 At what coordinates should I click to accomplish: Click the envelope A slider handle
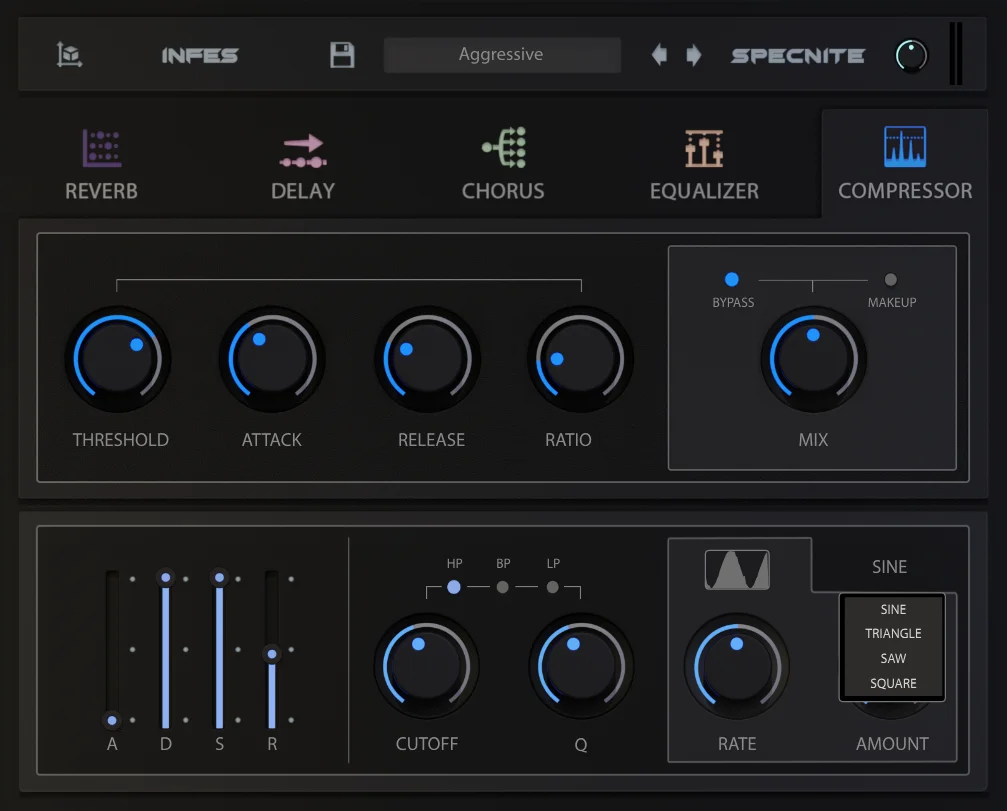(x=112, y=720)
